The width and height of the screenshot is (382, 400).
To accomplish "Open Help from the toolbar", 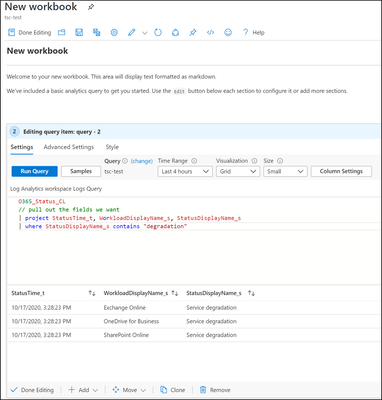I will click(x=254, y=32).
